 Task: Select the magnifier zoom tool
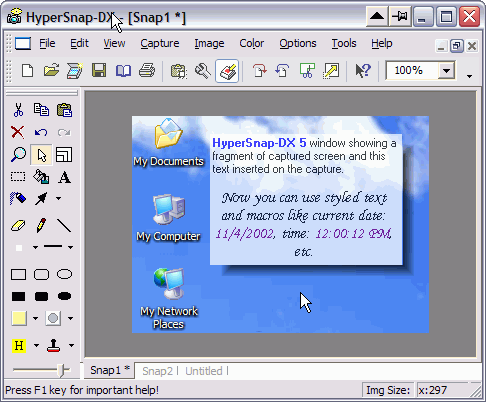tap(18, 155)
